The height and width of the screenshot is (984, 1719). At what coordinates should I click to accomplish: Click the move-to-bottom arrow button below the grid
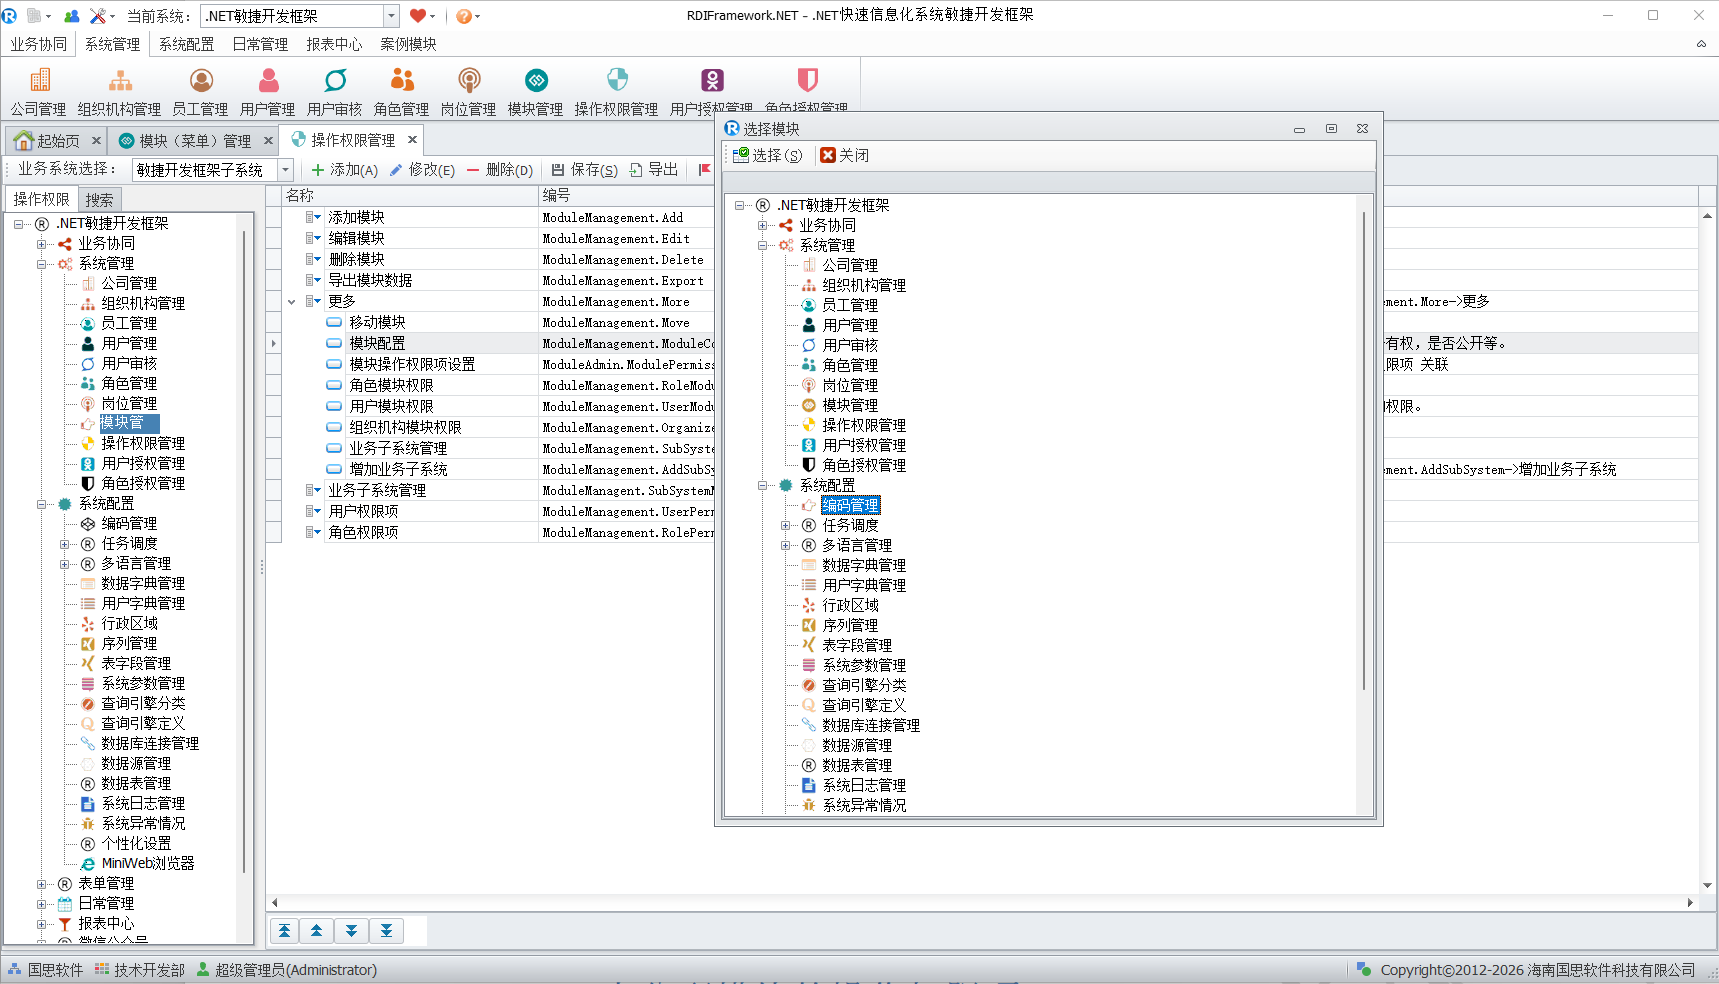(386, 931)
